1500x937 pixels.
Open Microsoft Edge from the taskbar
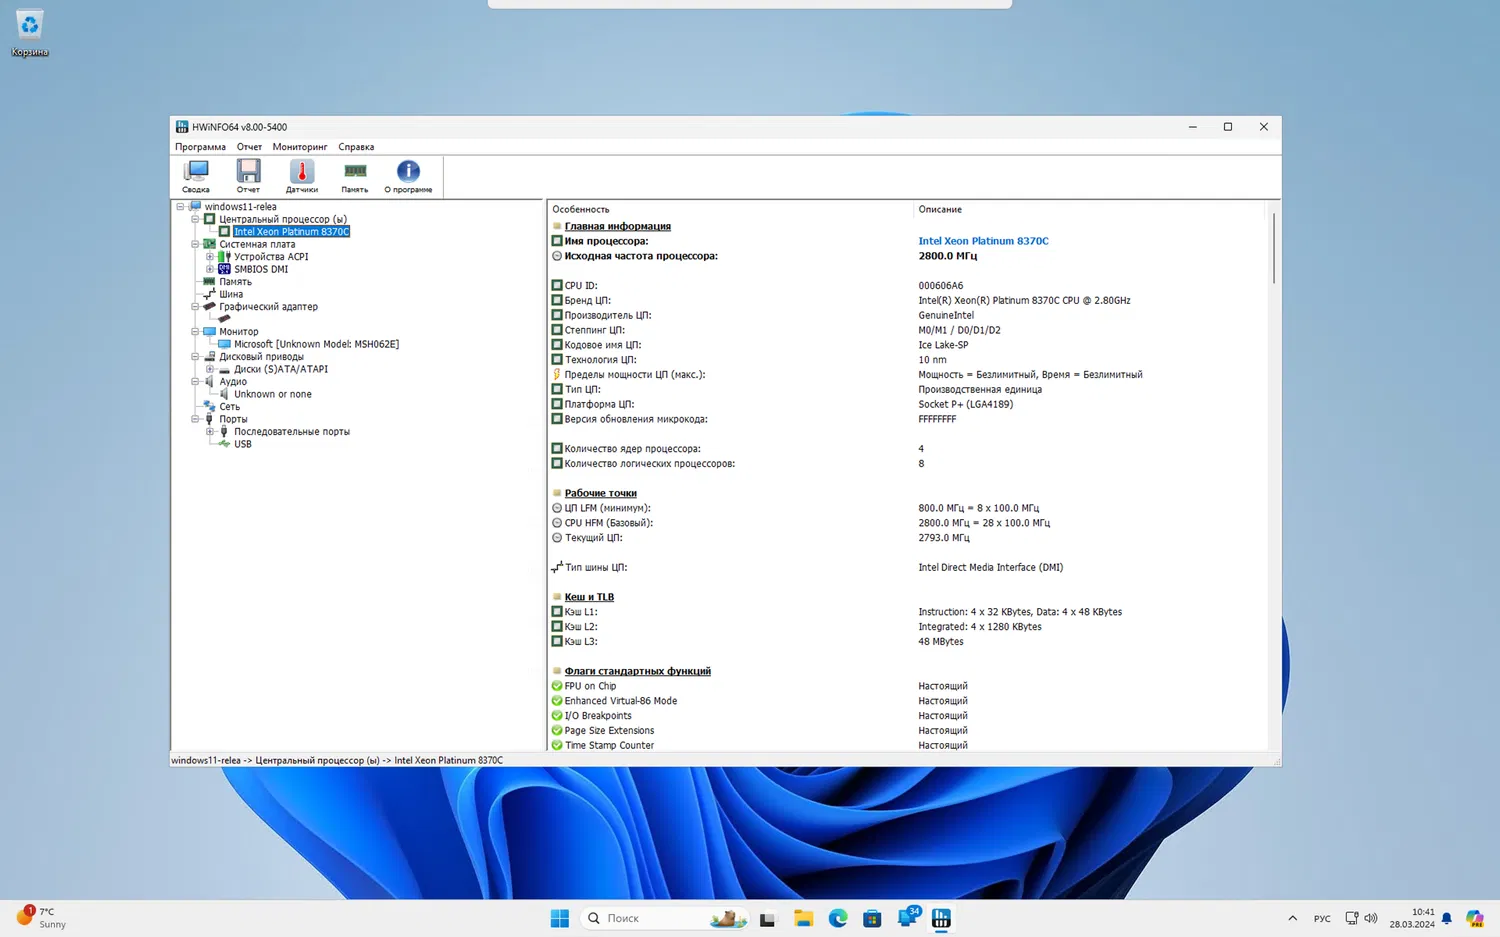click(837, 918)
